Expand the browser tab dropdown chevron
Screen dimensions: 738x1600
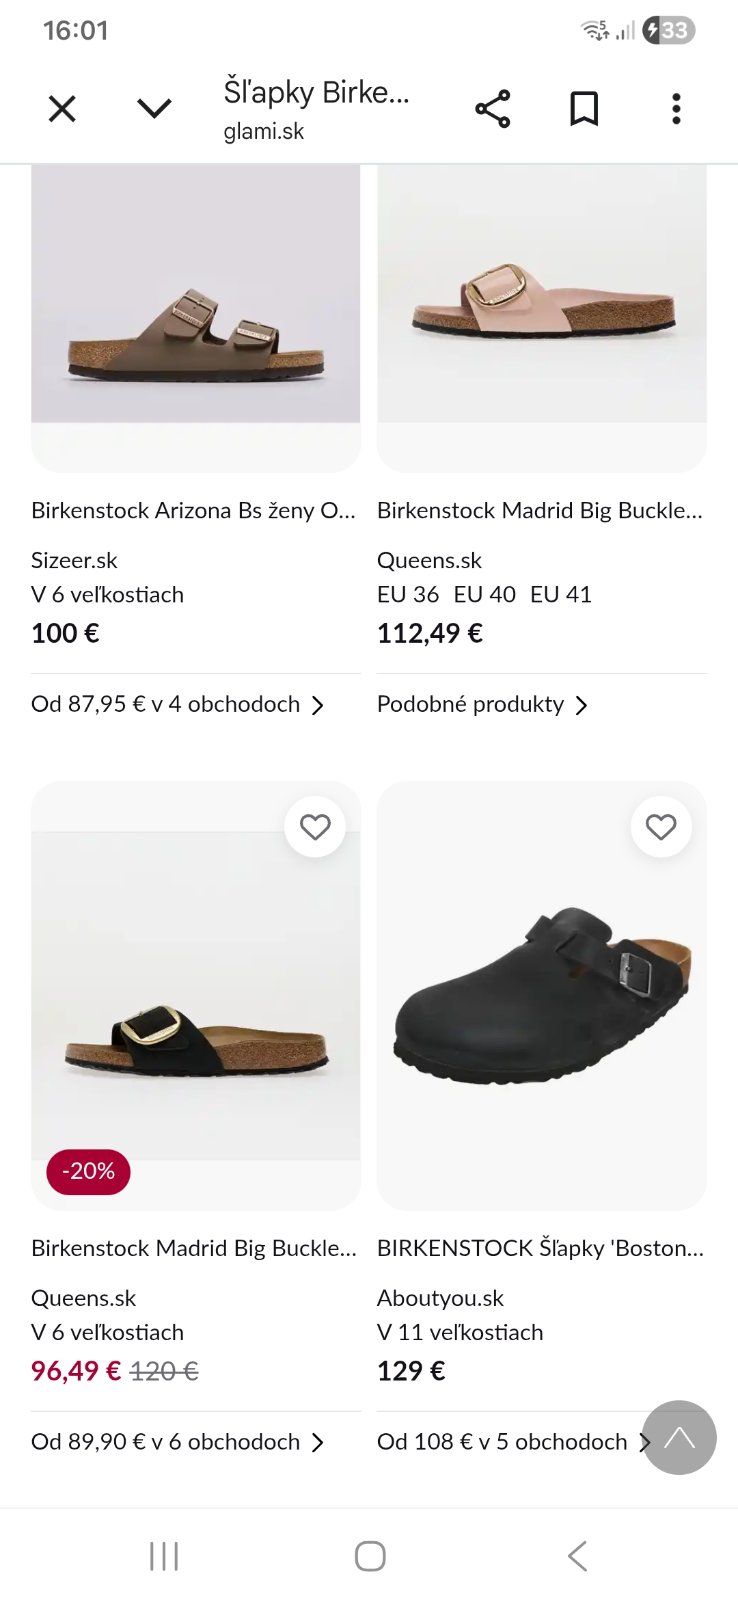click(x=154, y=108)
